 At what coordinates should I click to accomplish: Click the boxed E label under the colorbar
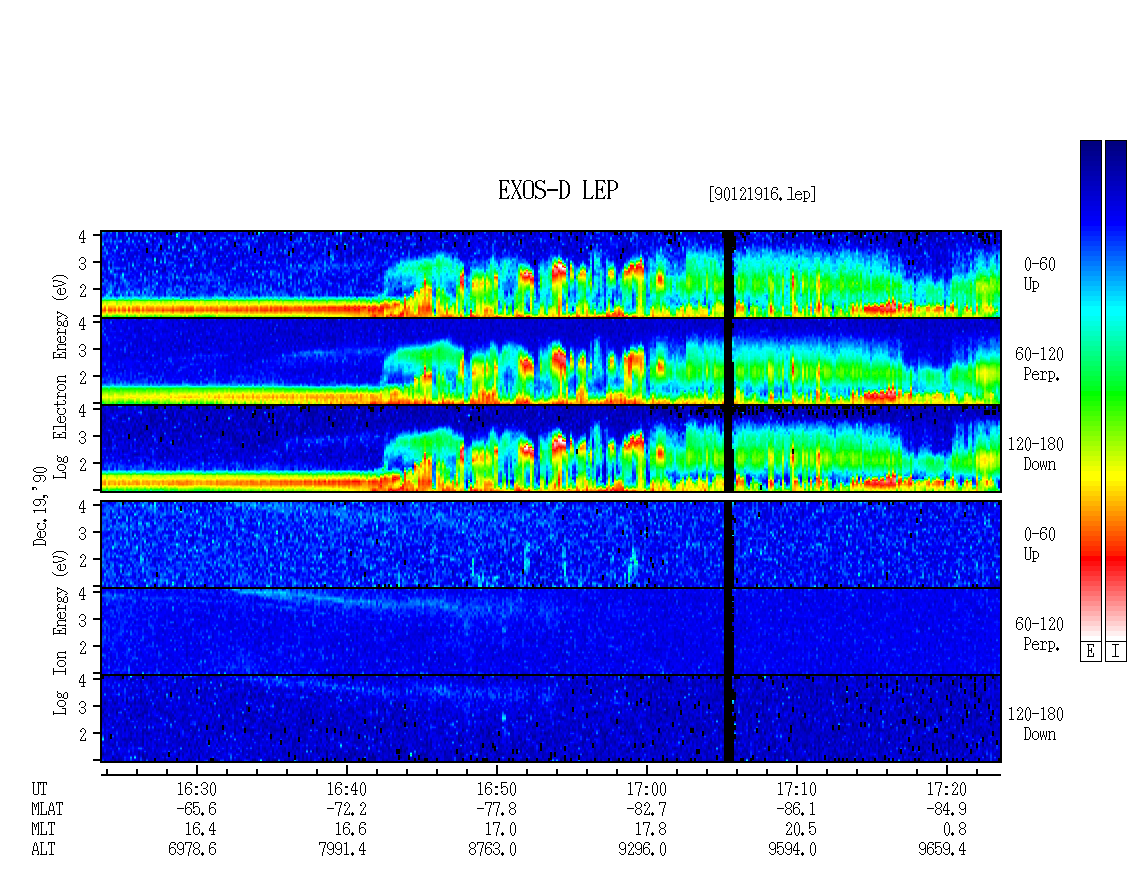pyautogui.click(x=1090, y=651)
